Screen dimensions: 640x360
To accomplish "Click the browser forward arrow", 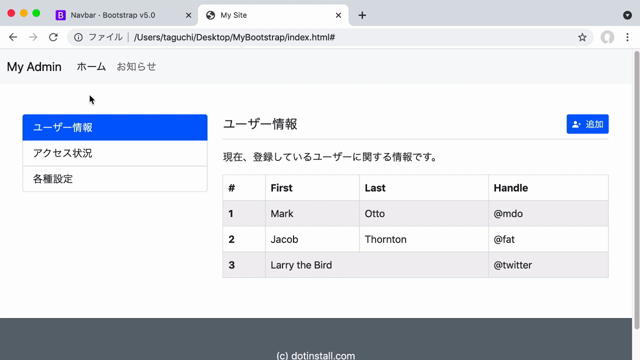I will point(33,37).
